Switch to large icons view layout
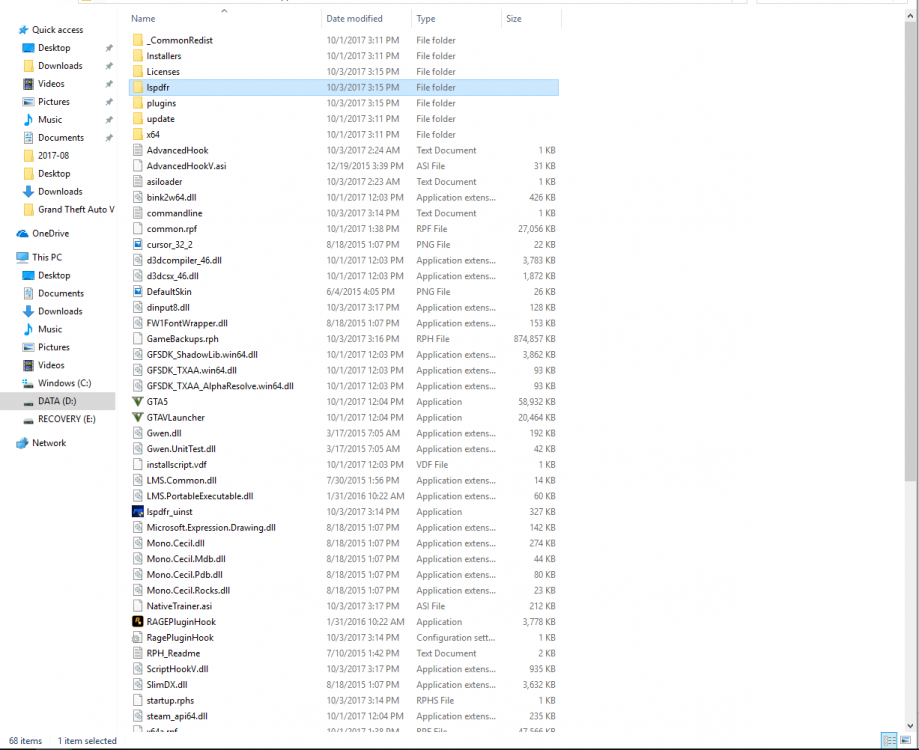This screenshot has height=750, width=919. 906,741
